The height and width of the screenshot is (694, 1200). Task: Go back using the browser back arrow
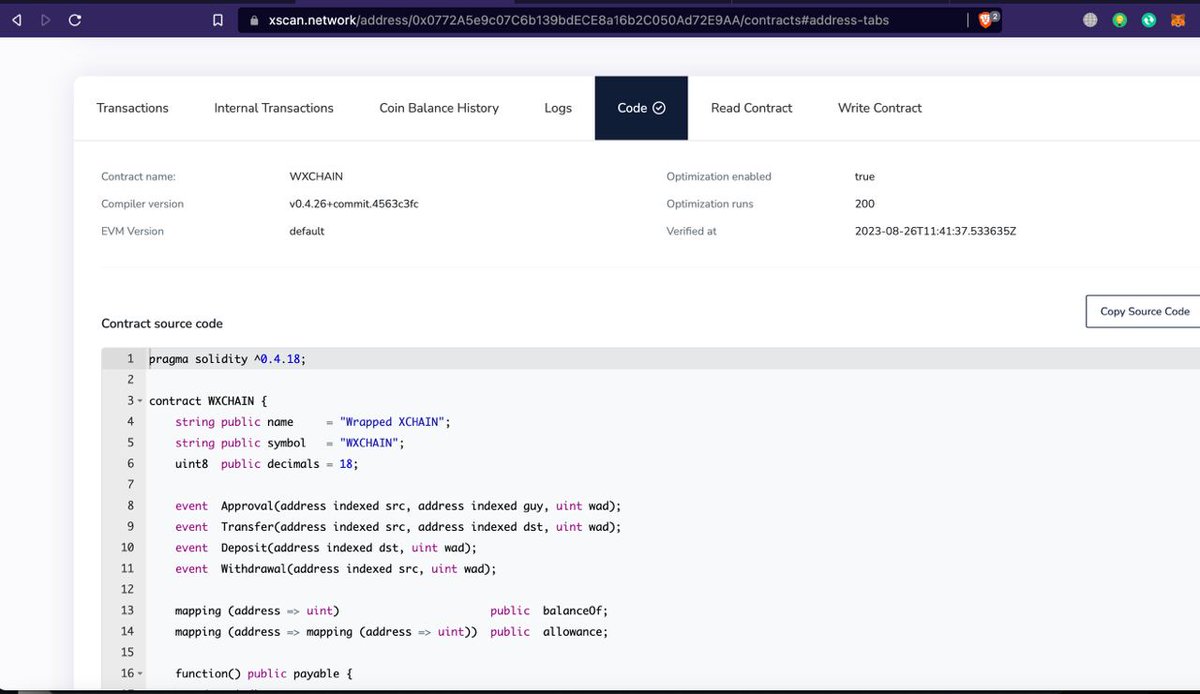coord(16,20)
